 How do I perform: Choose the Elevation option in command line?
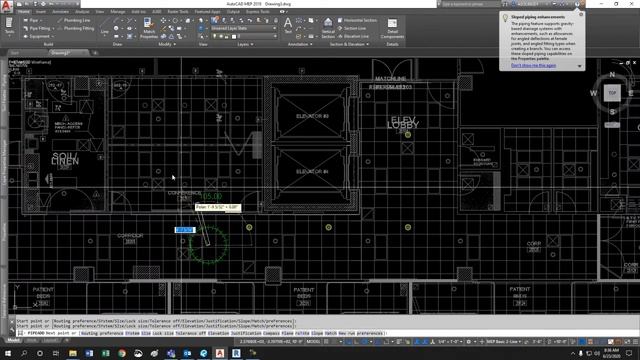(218, 333)
